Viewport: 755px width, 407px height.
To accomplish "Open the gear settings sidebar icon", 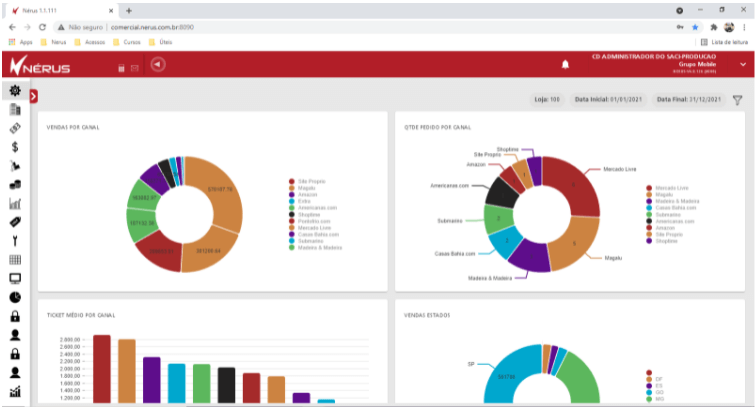I will 15,91.
